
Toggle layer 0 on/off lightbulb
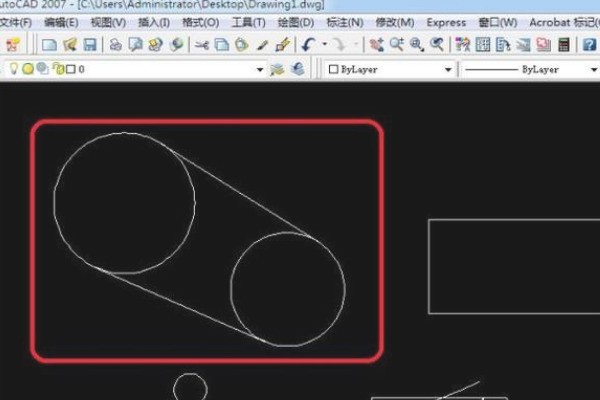click(x=14, y=69)
